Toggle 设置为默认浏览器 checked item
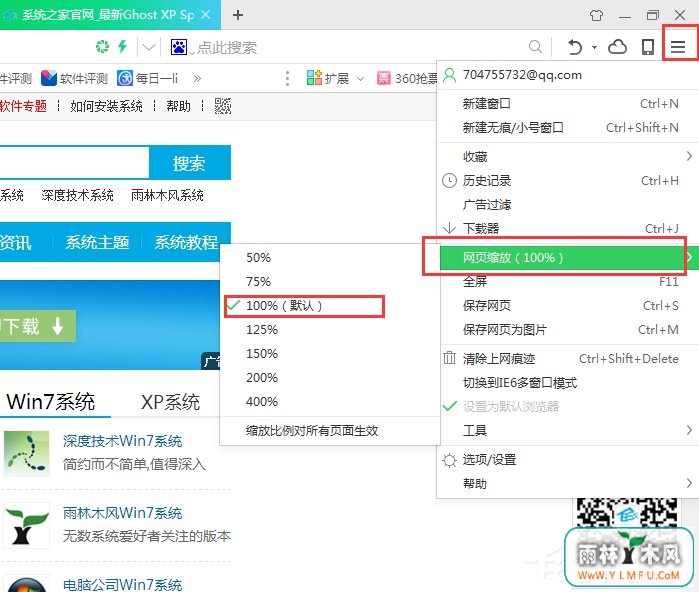The width and height of the screenshot is (699, 592). click(x=571, y=407)
